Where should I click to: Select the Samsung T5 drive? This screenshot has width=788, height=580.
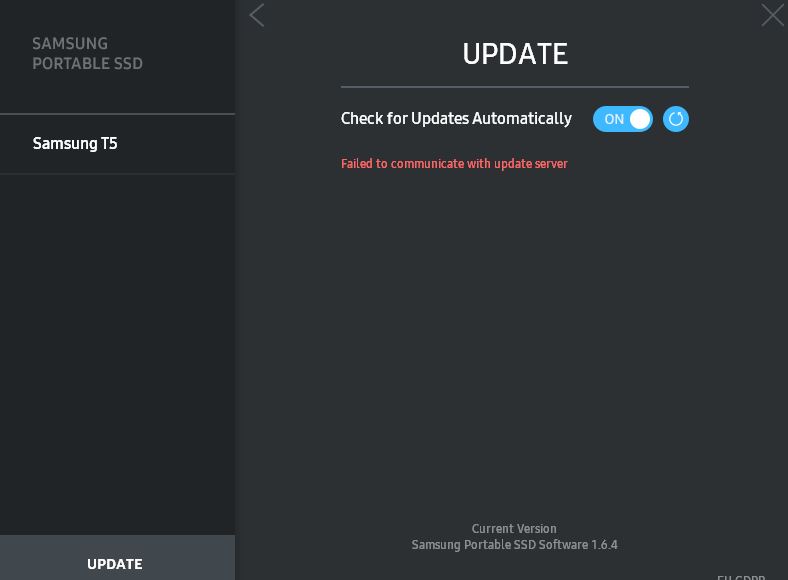point(75,143)
